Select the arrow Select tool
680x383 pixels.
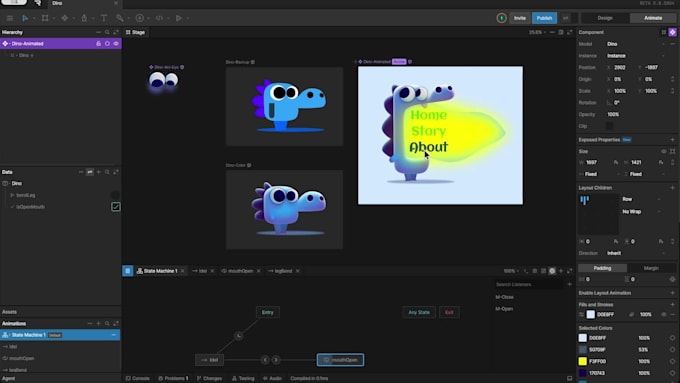(25, 18)
